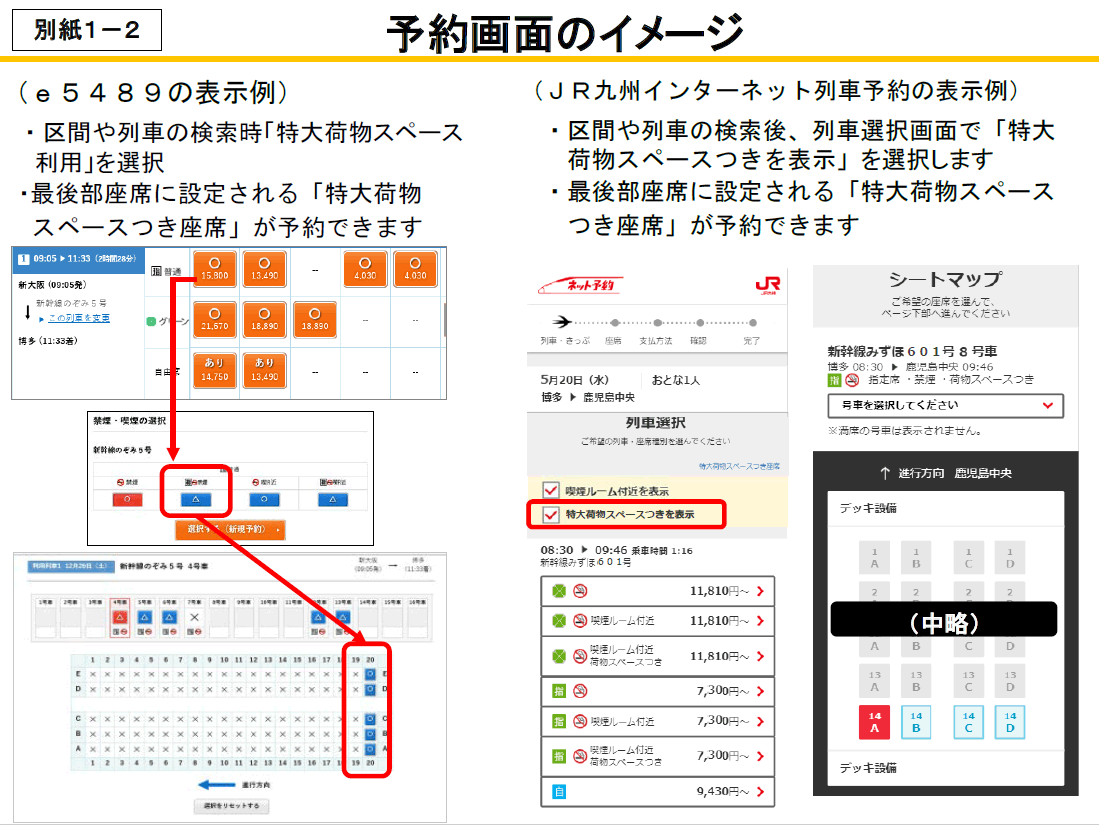Open the この列車を変更 link

tap(78, 318)
